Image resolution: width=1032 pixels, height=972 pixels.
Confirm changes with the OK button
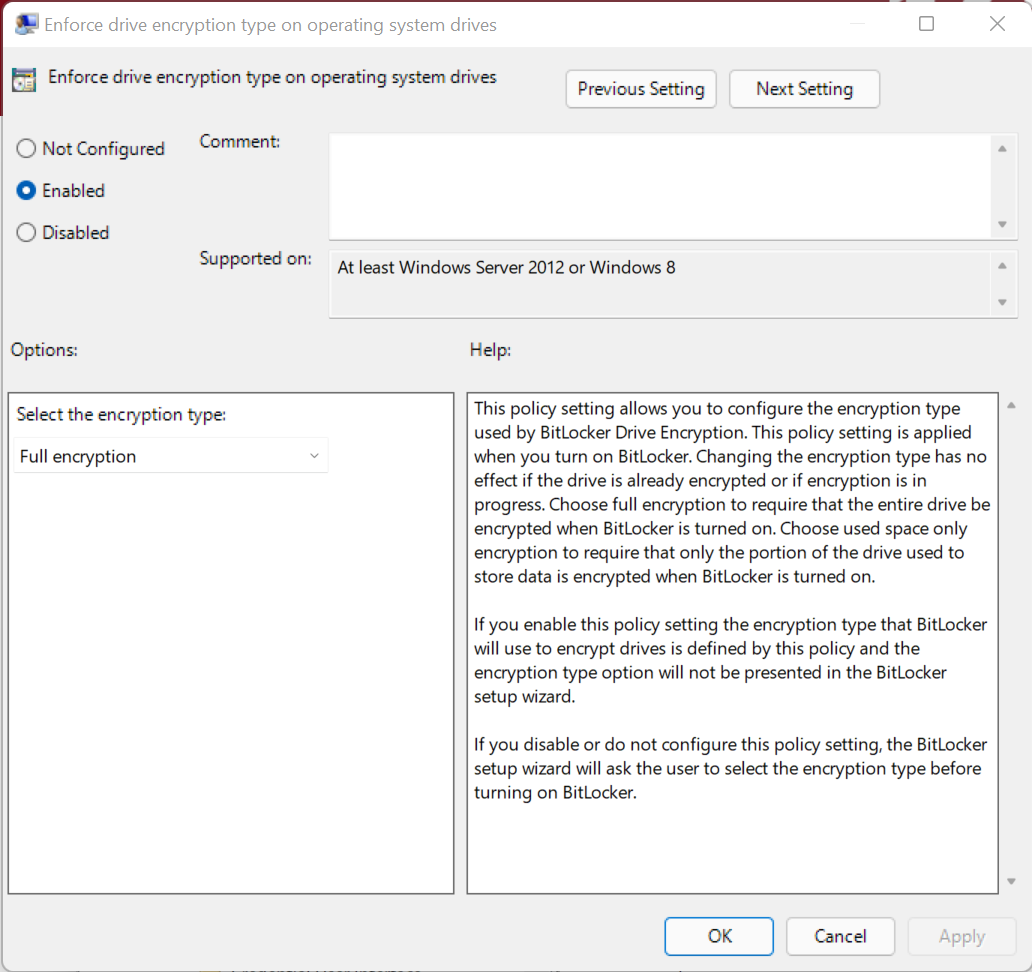click(x=718, y=936)
